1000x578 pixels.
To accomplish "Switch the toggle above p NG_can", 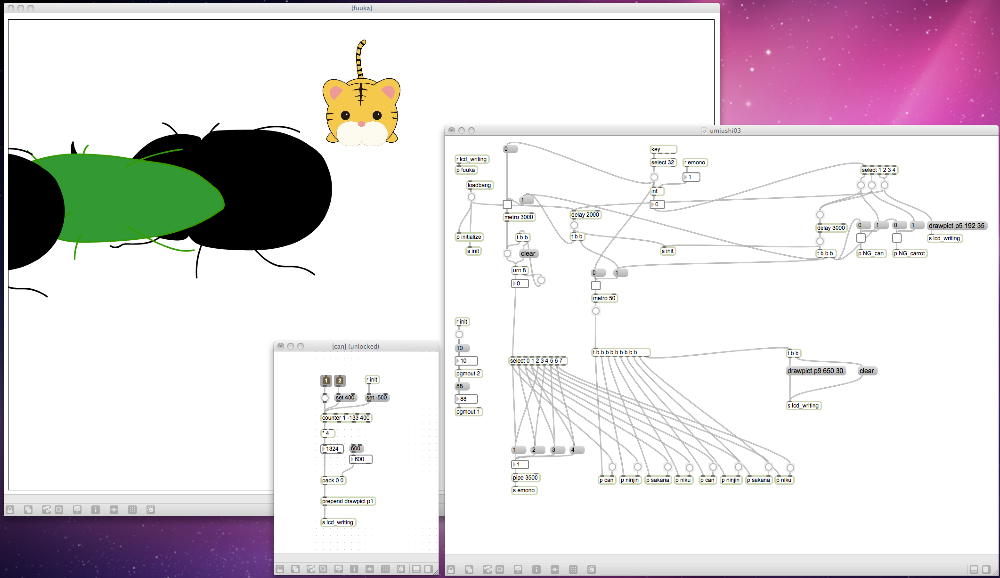I will pyautogui.click(x=861, y=238).
